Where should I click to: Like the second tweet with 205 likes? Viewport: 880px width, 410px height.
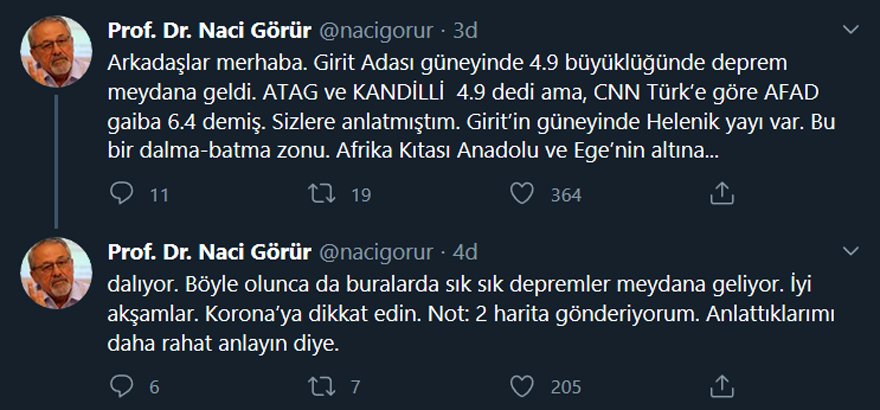tap(522, 385)
